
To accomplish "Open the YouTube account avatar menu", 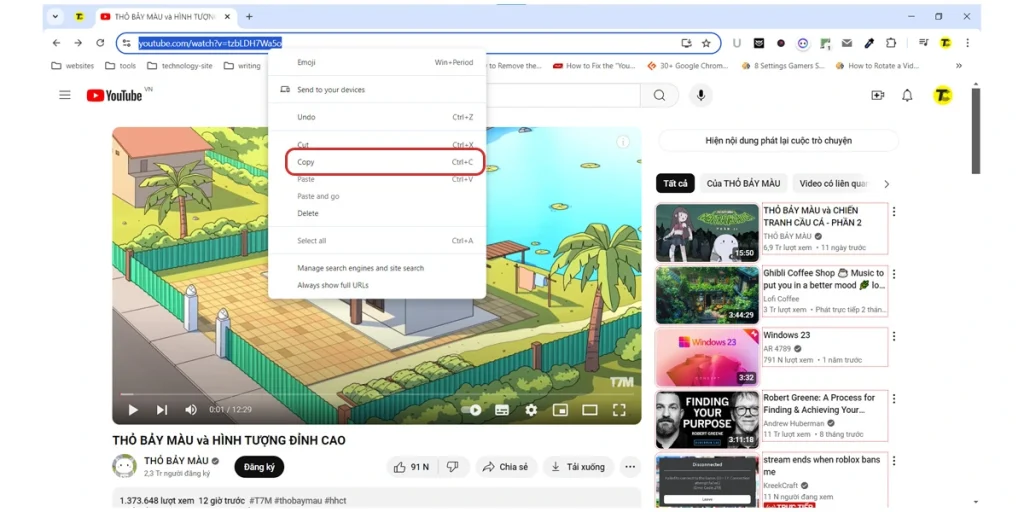I will (x=942, y=95).
